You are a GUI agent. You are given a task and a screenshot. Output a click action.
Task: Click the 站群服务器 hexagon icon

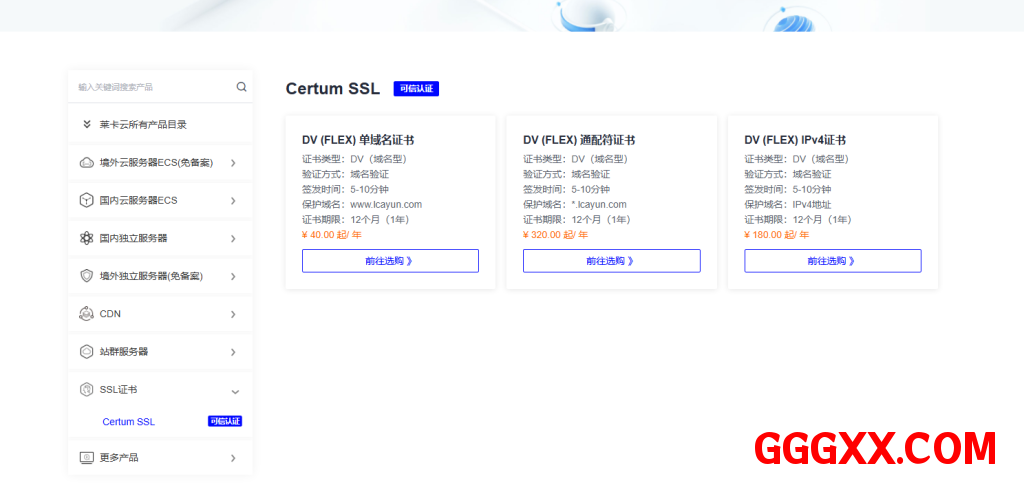point(86,352)
